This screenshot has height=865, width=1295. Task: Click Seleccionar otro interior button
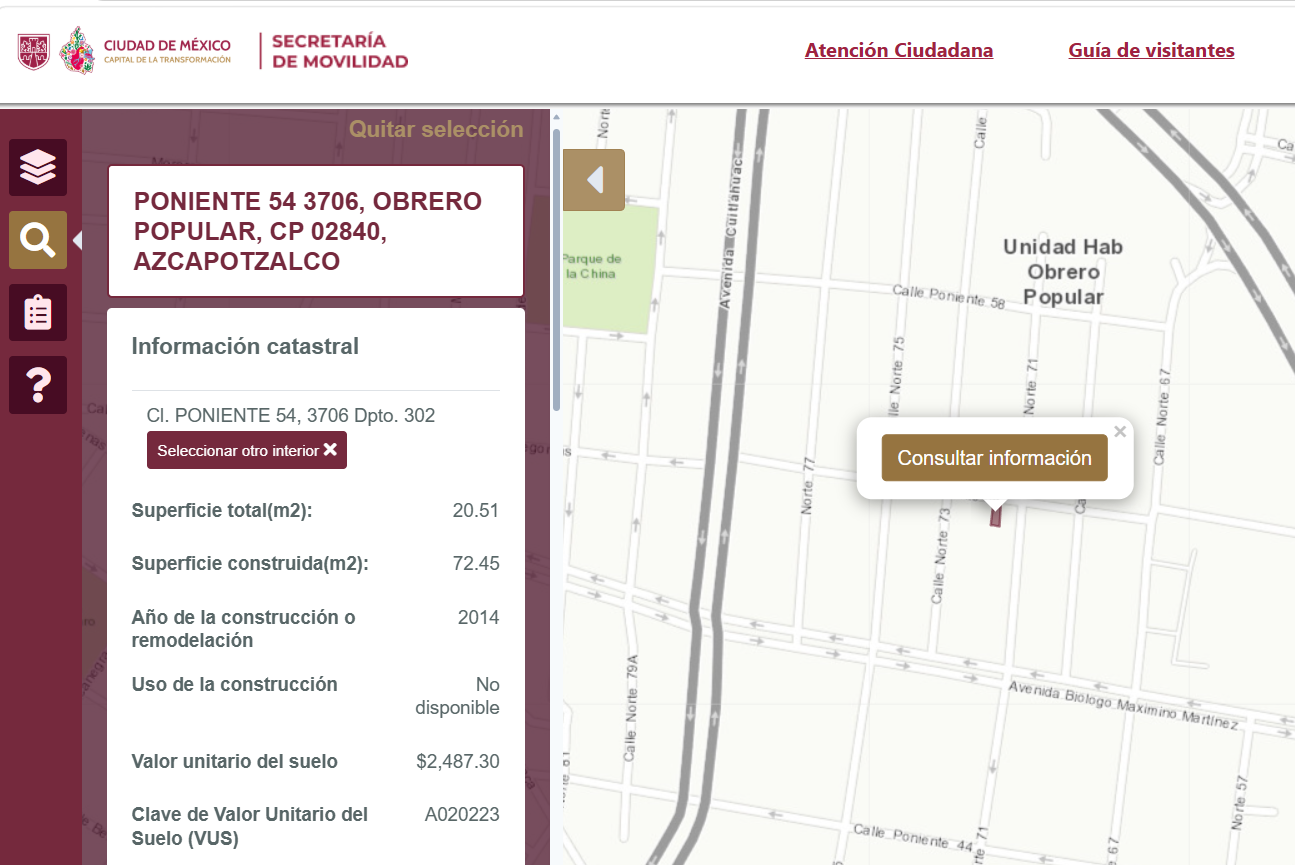click(x=247, y=450)
